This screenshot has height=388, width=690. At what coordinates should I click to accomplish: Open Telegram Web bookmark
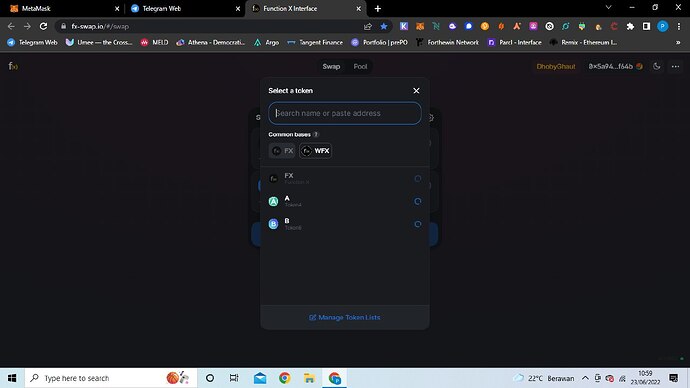(32, 42)
